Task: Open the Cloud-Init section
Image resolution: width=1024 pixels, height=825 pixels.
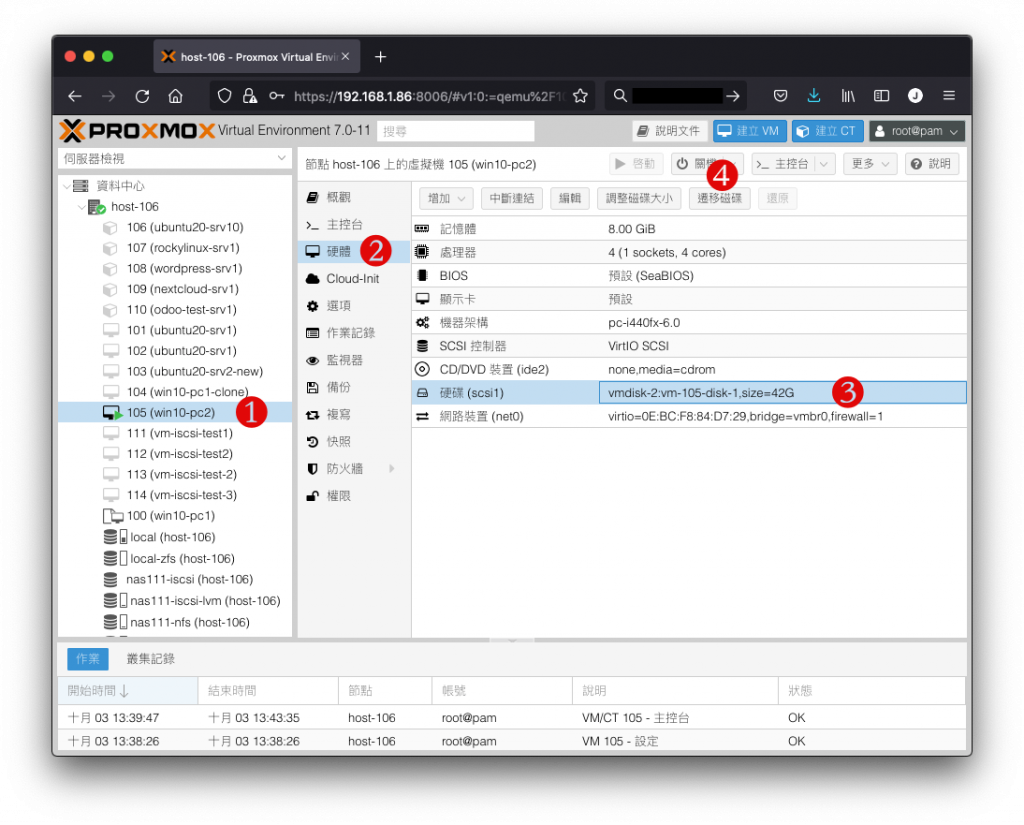Action: point(354,279)
